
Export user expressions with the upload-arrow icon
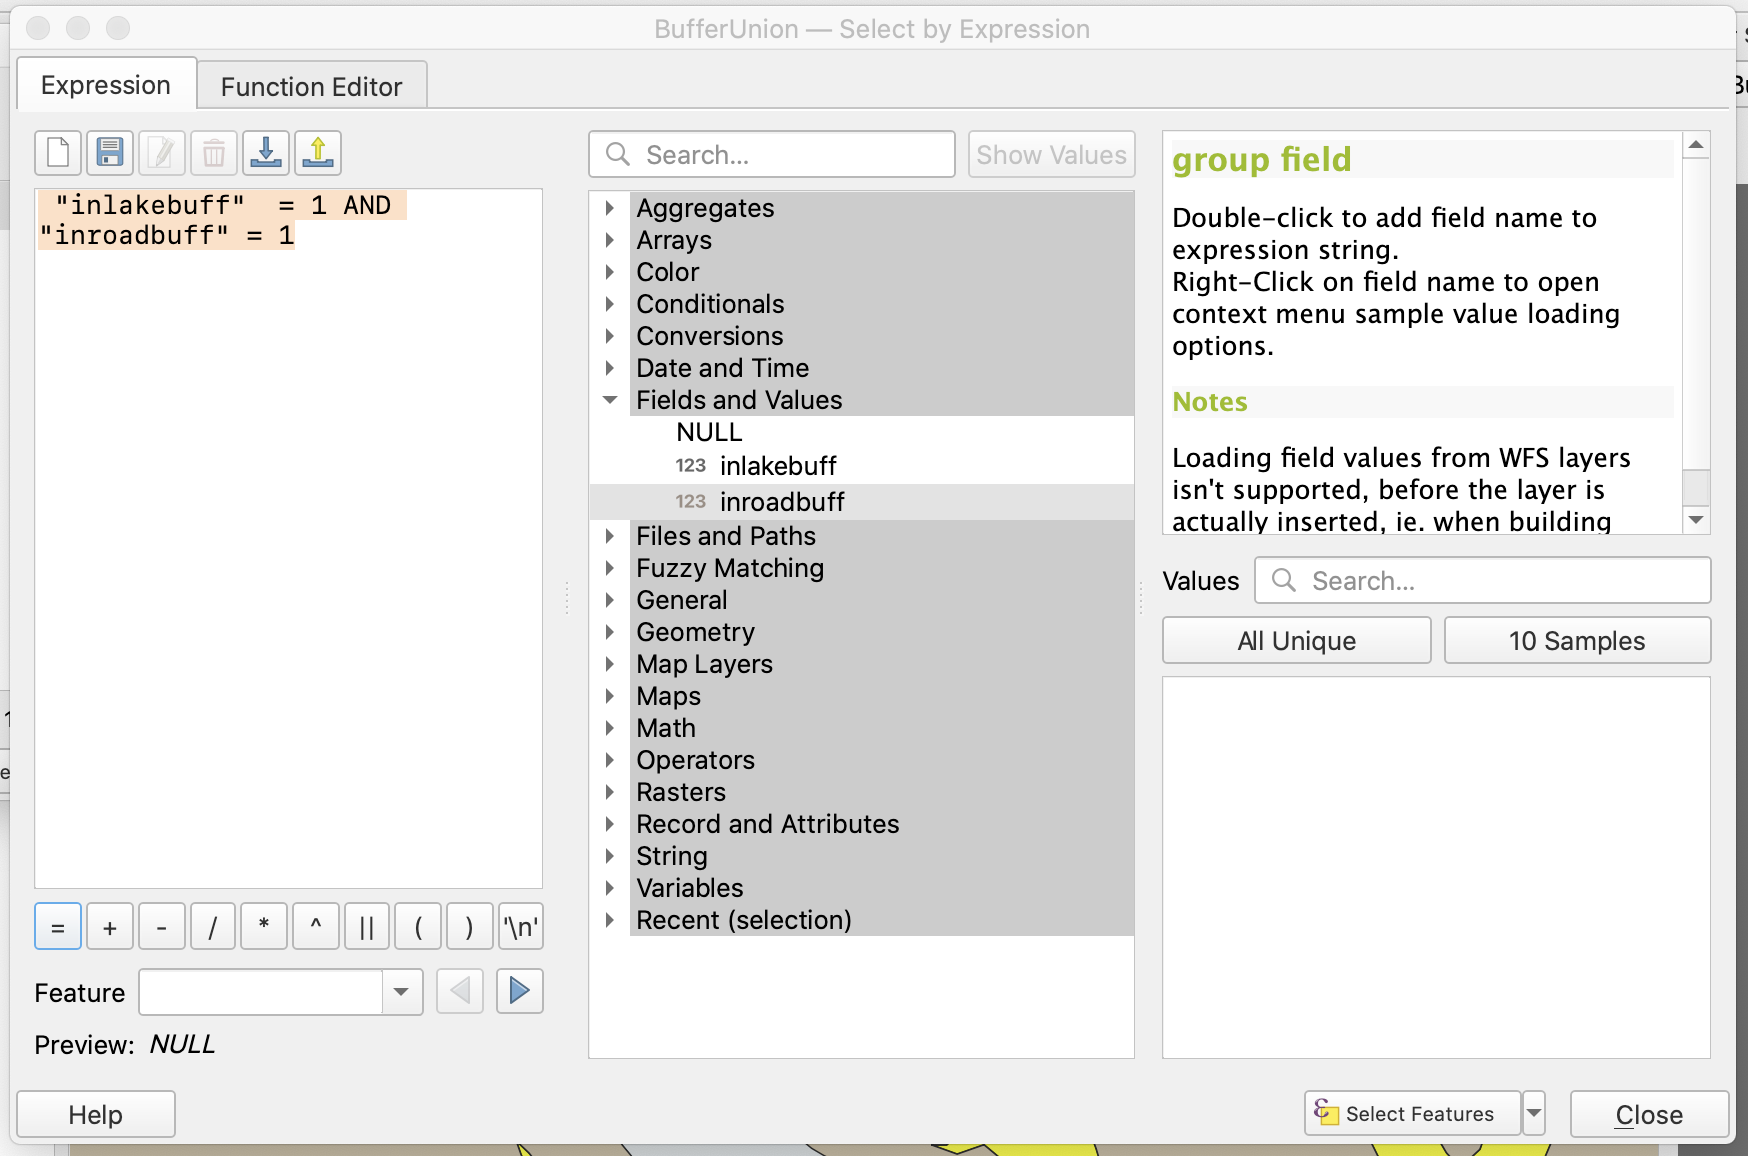click(318, 153)
